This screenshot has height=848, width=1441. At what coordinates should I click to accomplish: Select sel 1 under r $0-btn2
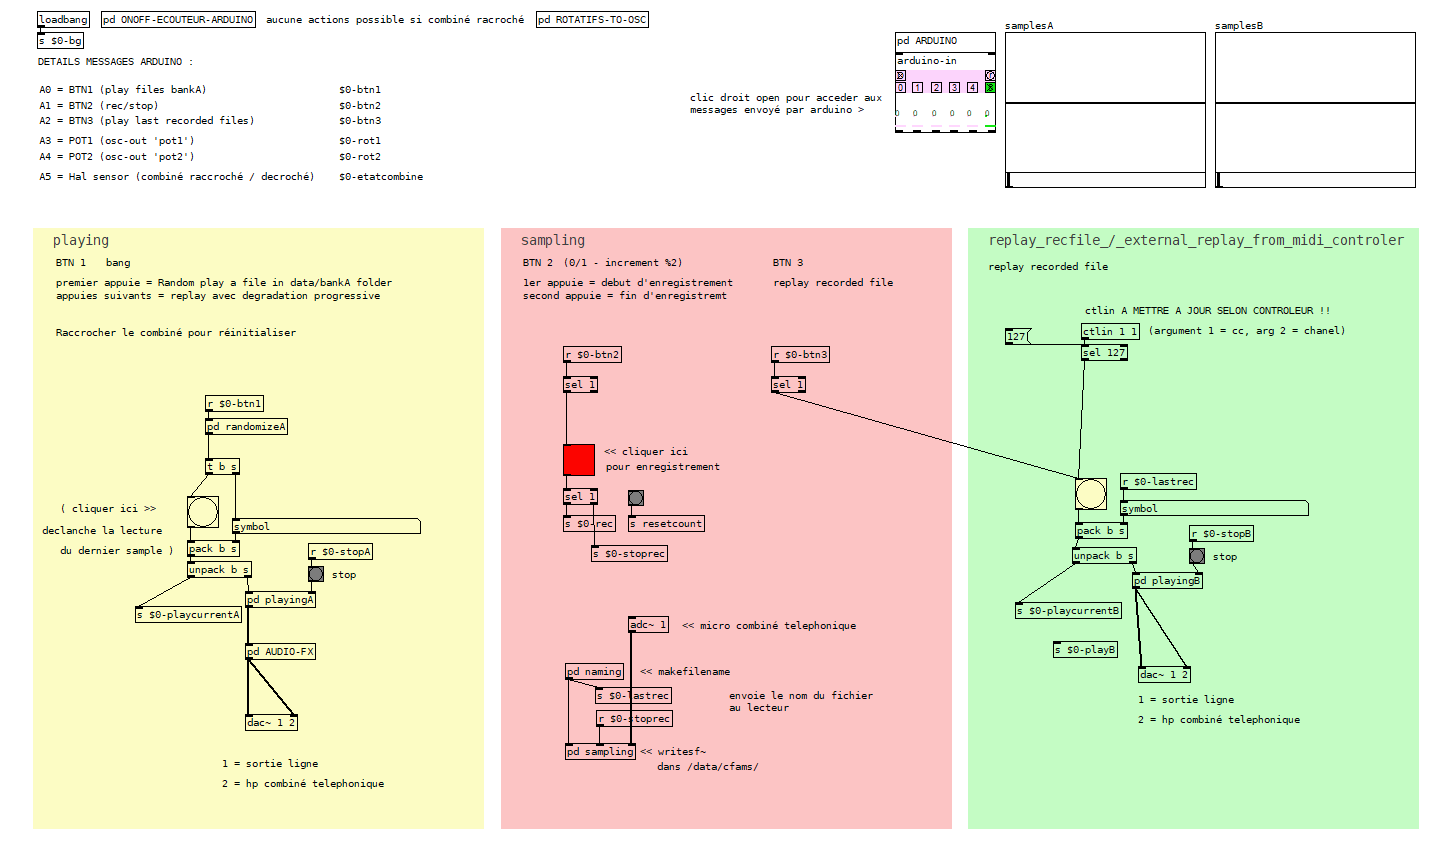tap(580, 384)
